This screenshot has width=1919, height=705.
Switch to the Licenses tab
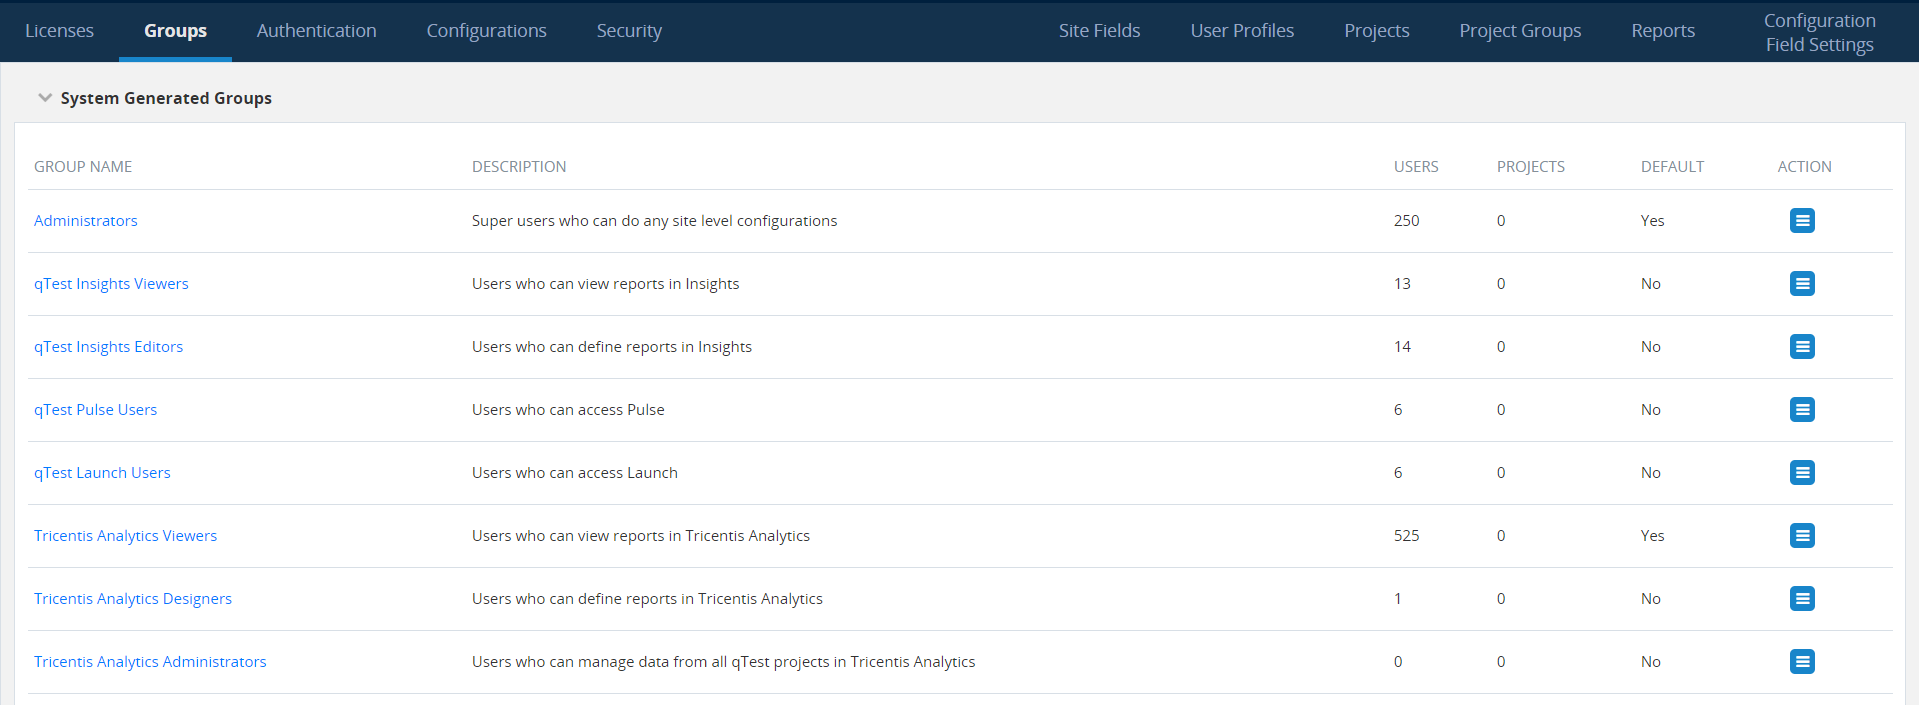pyautogui.click(x=59, y=31)
